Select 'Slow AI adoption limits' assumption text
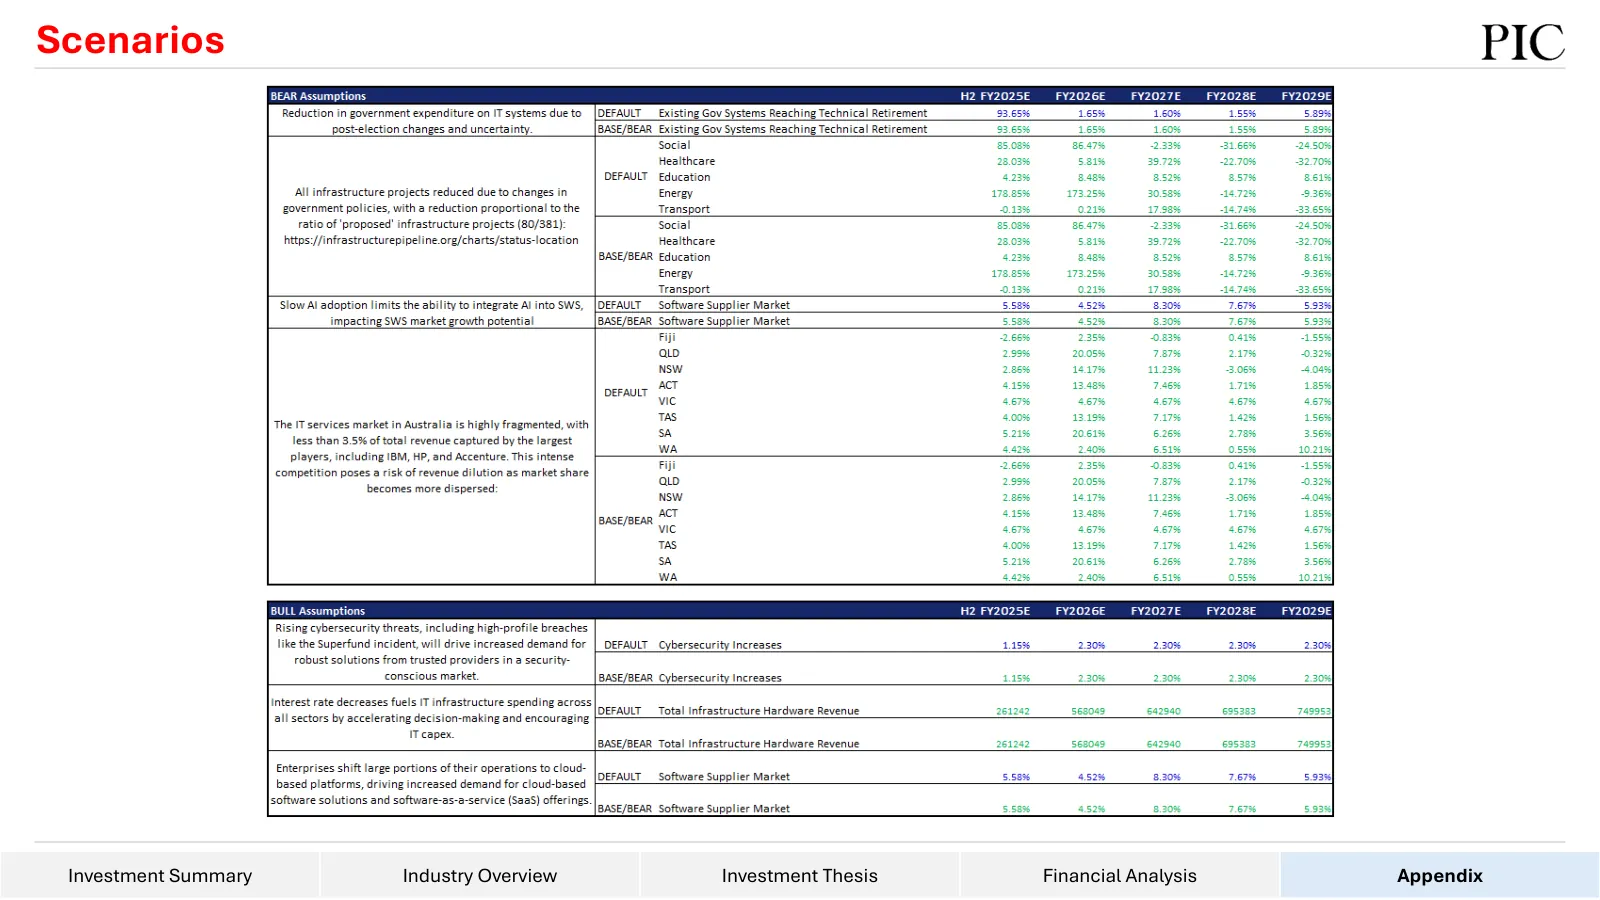Image resolution: width=1600 pixels, height=900 pixels. [431, 313]
